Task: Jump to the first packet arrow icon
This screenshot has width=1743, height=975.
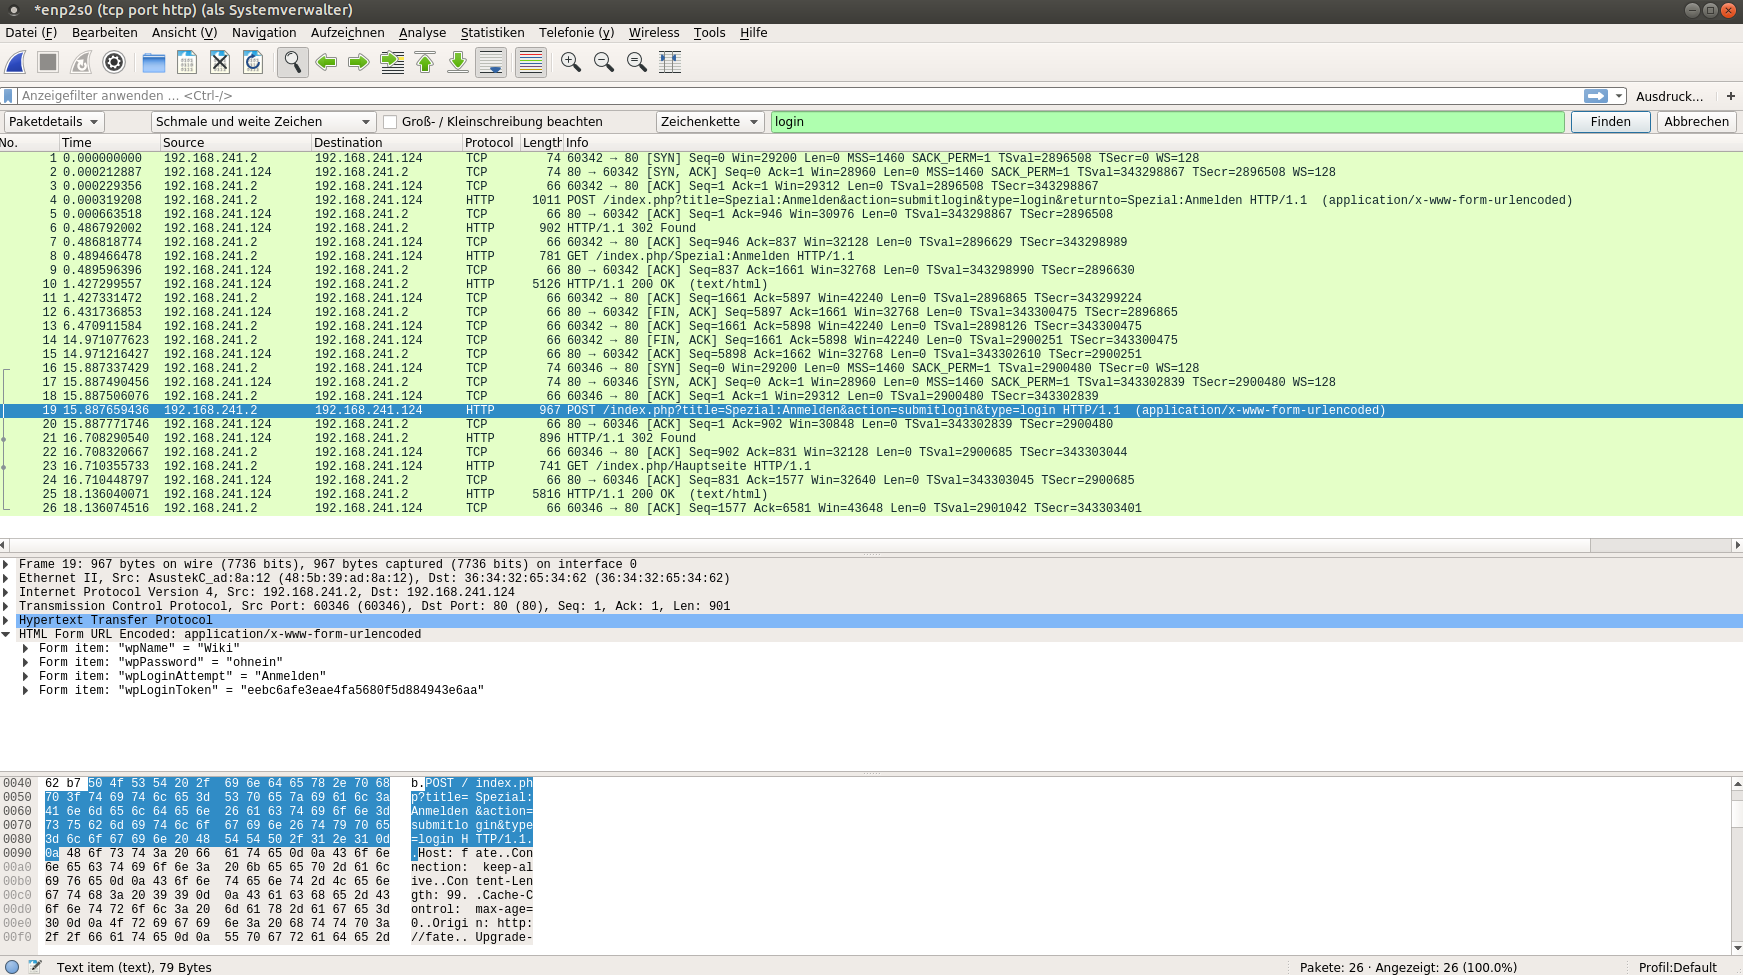Action: click(425, 62)
